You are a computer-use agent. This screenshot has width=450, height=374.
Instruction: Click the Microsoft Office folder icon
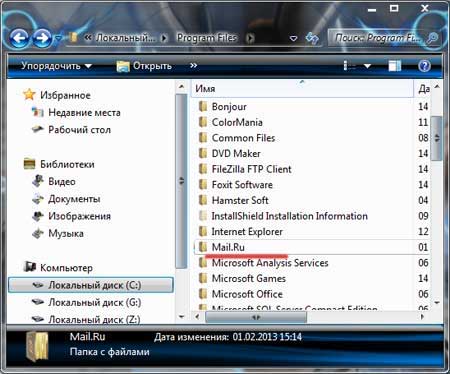pos(203,294)
